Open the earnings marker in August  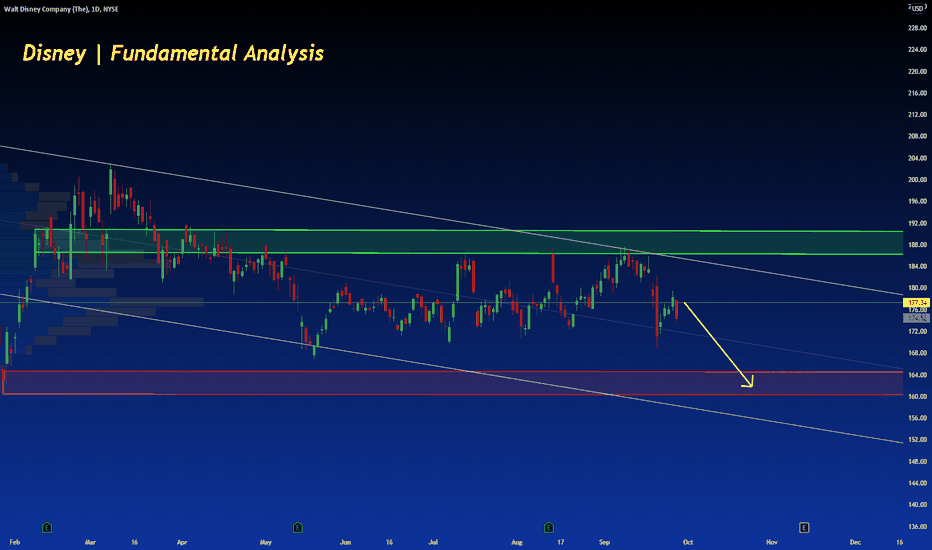[x=549, y=527]
